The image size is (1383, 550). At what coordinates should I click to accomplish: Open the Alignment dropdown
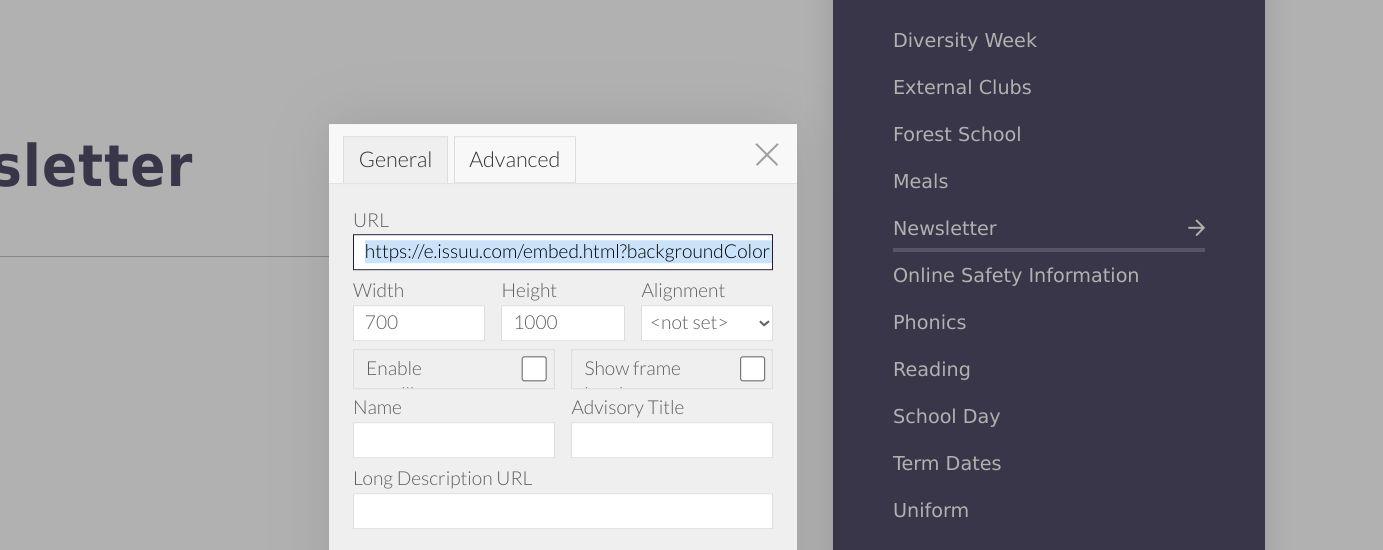[x=707, y=323]
